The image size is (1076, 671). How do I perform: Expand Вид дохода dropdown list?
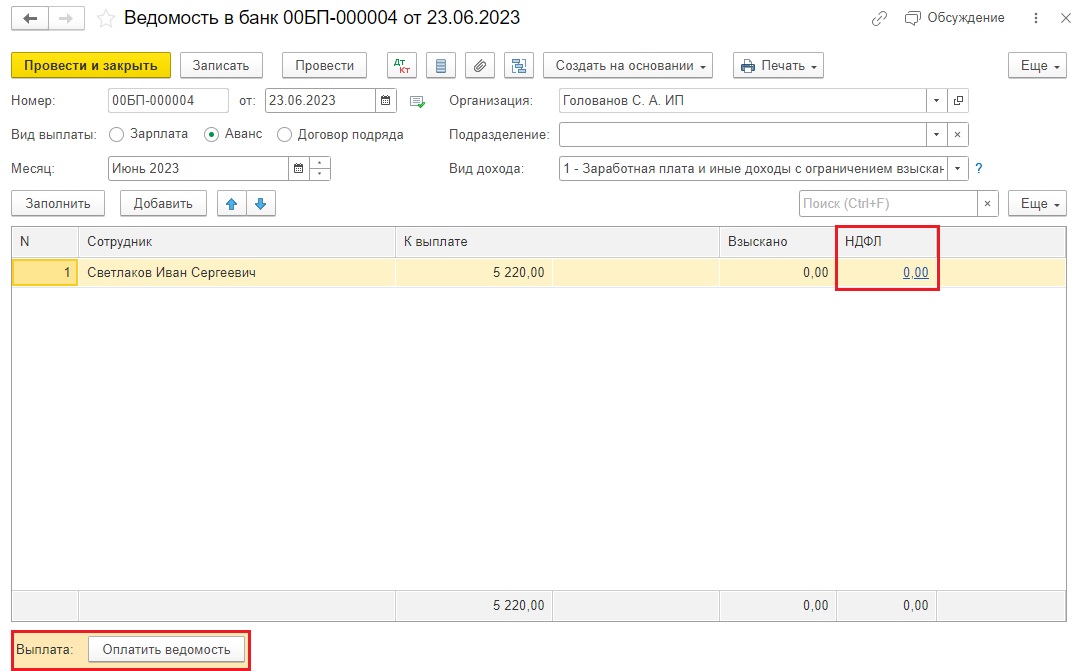(x=957, y=169)
